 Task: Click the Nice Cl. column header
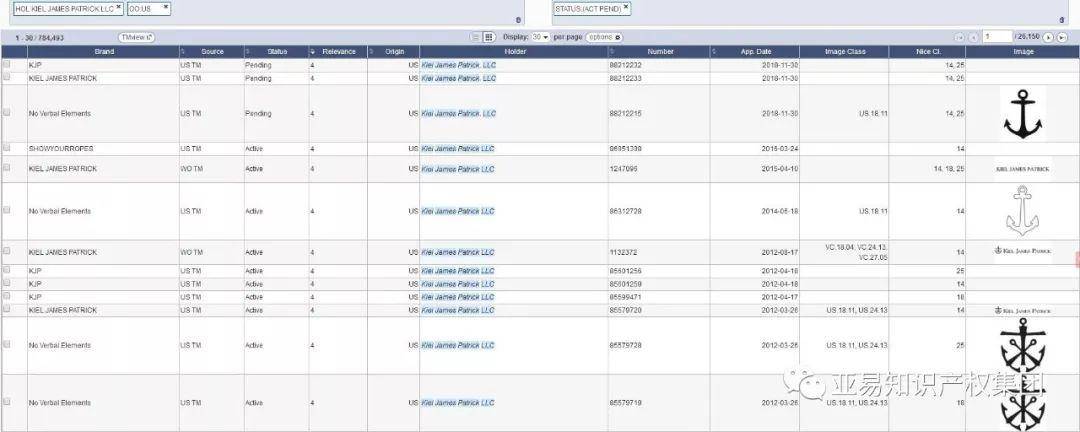coord(927,52)
